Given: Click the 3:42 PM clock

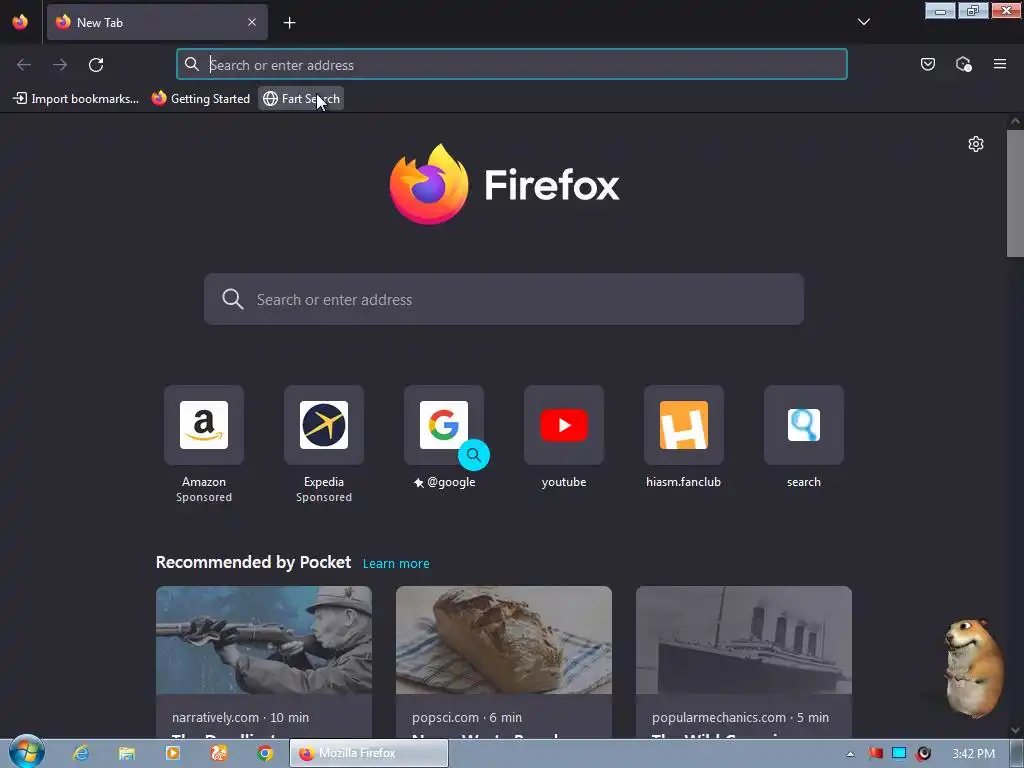Looking at the screenshot, I should tap(973, 754).
